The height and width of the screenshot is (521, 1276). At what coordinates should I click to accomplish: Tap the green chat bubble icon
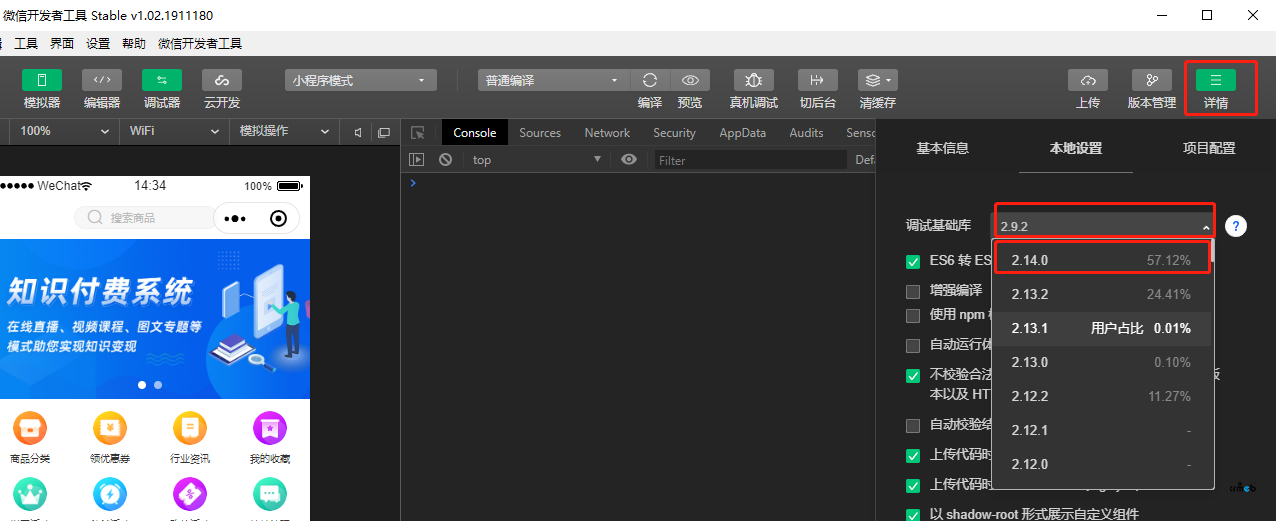pyautogui.click(x=270, y=495)
